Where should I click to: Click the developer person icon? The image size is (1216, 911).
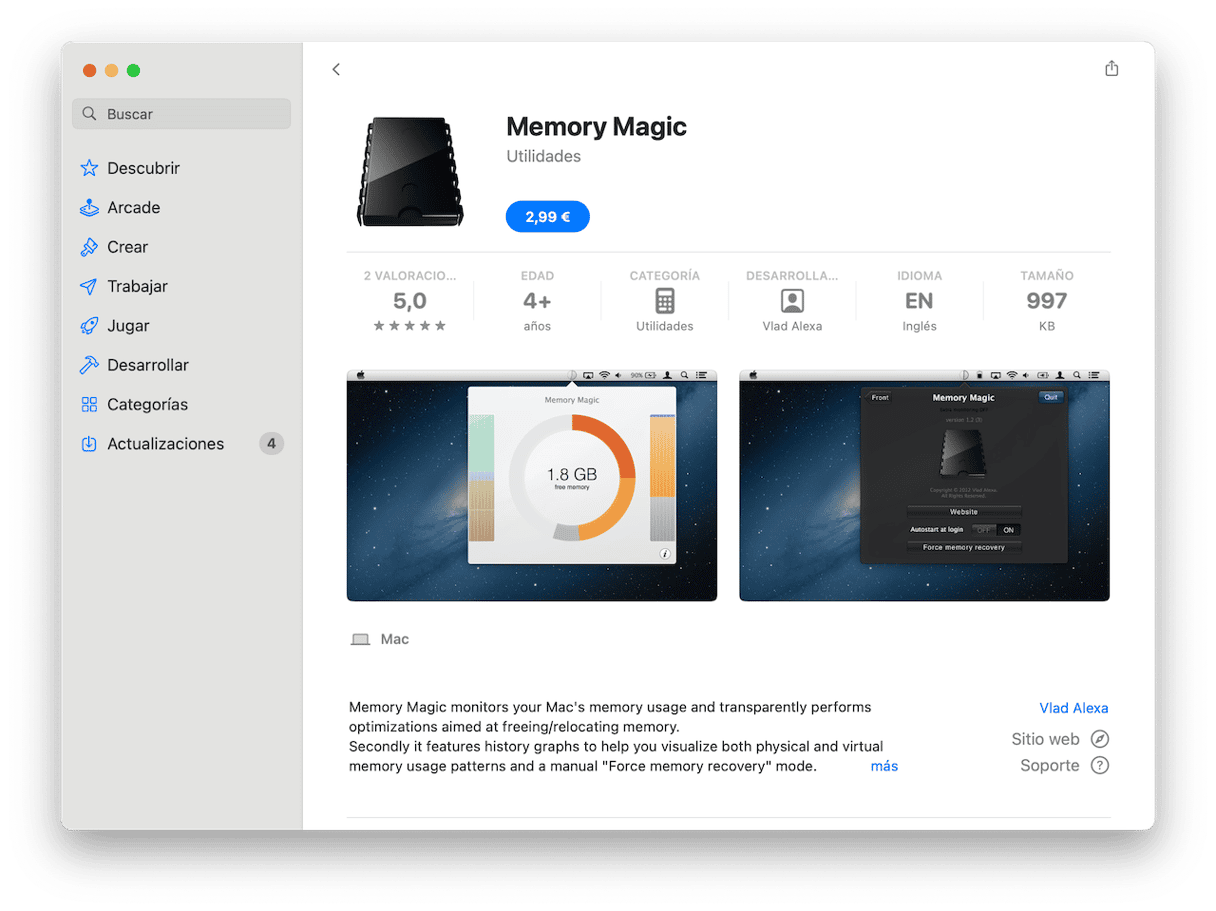792,301
